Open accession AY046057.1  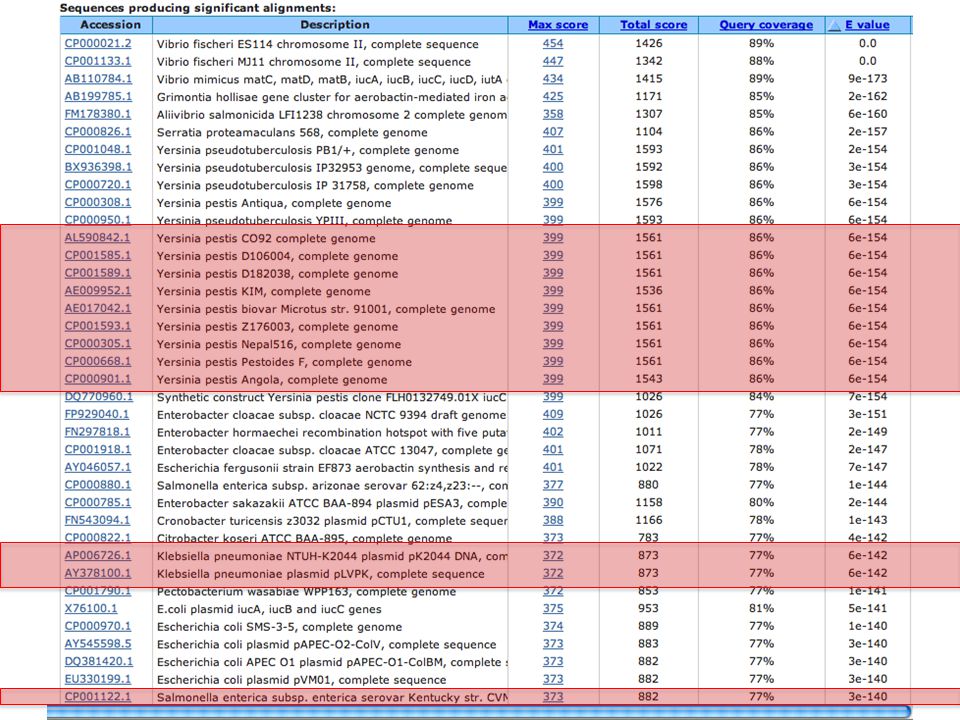point(98,468)
